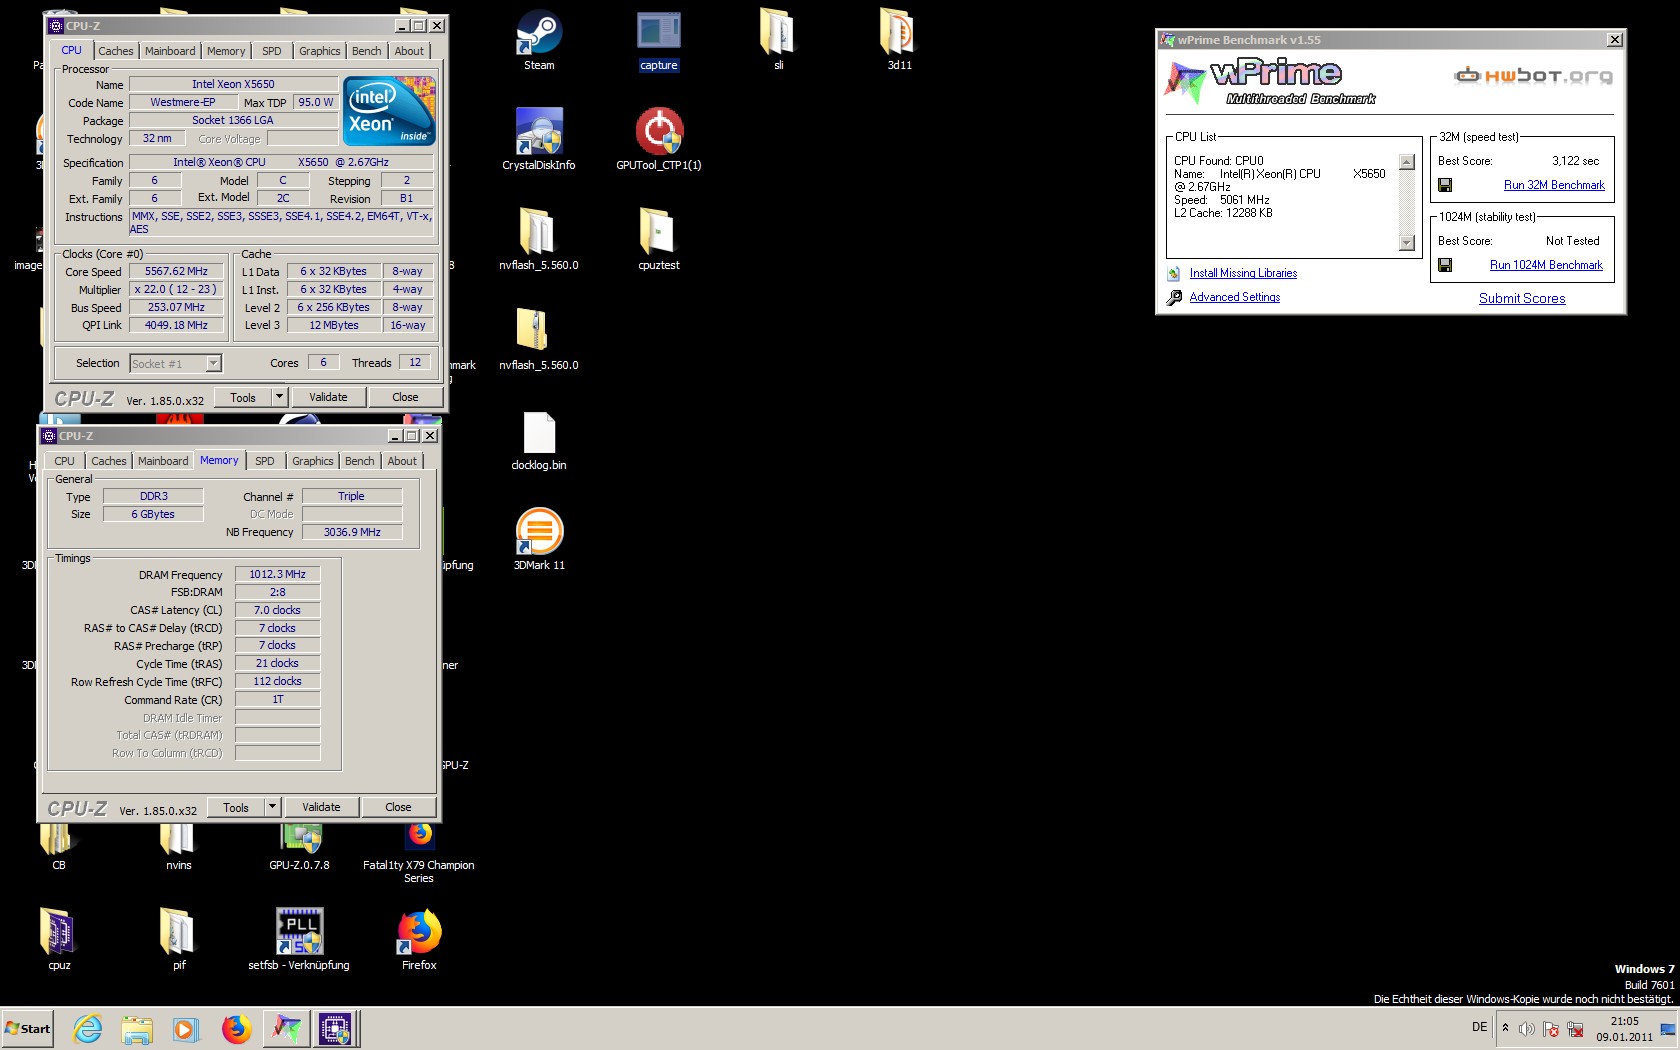Click CPU List scrollbar up arrow

coord(1407,162)
